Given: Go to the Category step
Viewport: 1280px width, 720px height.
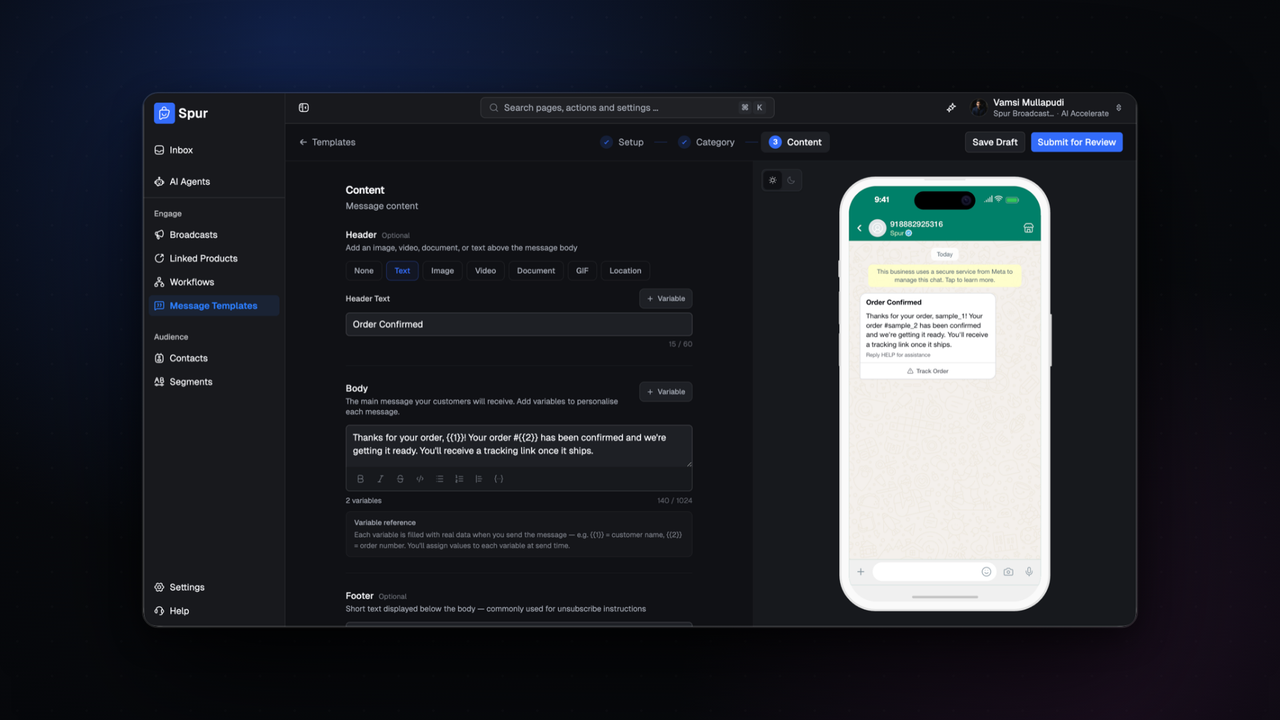Looking at the screenshot, I should pos(707,142).
